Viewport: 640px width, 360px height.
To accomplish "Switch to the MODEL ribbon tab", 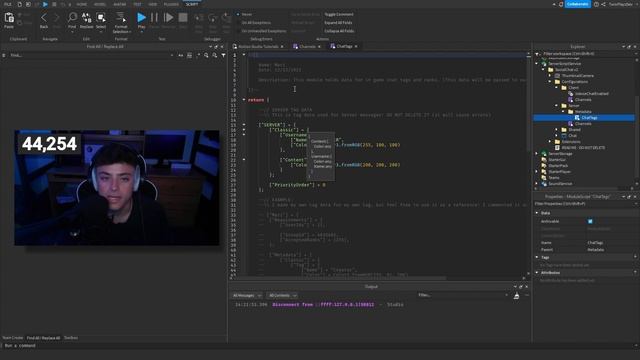I will pyautogui.click(x=100, y=4).
